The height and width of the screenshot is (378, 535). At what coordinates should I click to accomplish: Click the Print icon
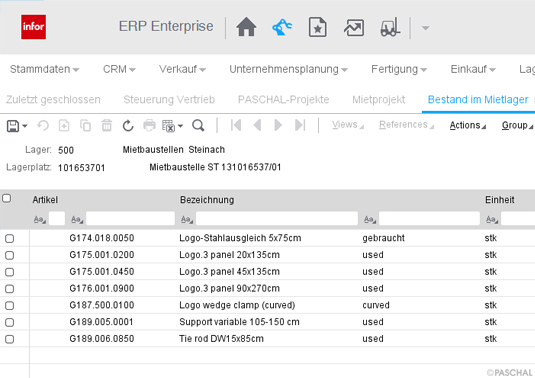pyautogui.click(x=149, y=126)
